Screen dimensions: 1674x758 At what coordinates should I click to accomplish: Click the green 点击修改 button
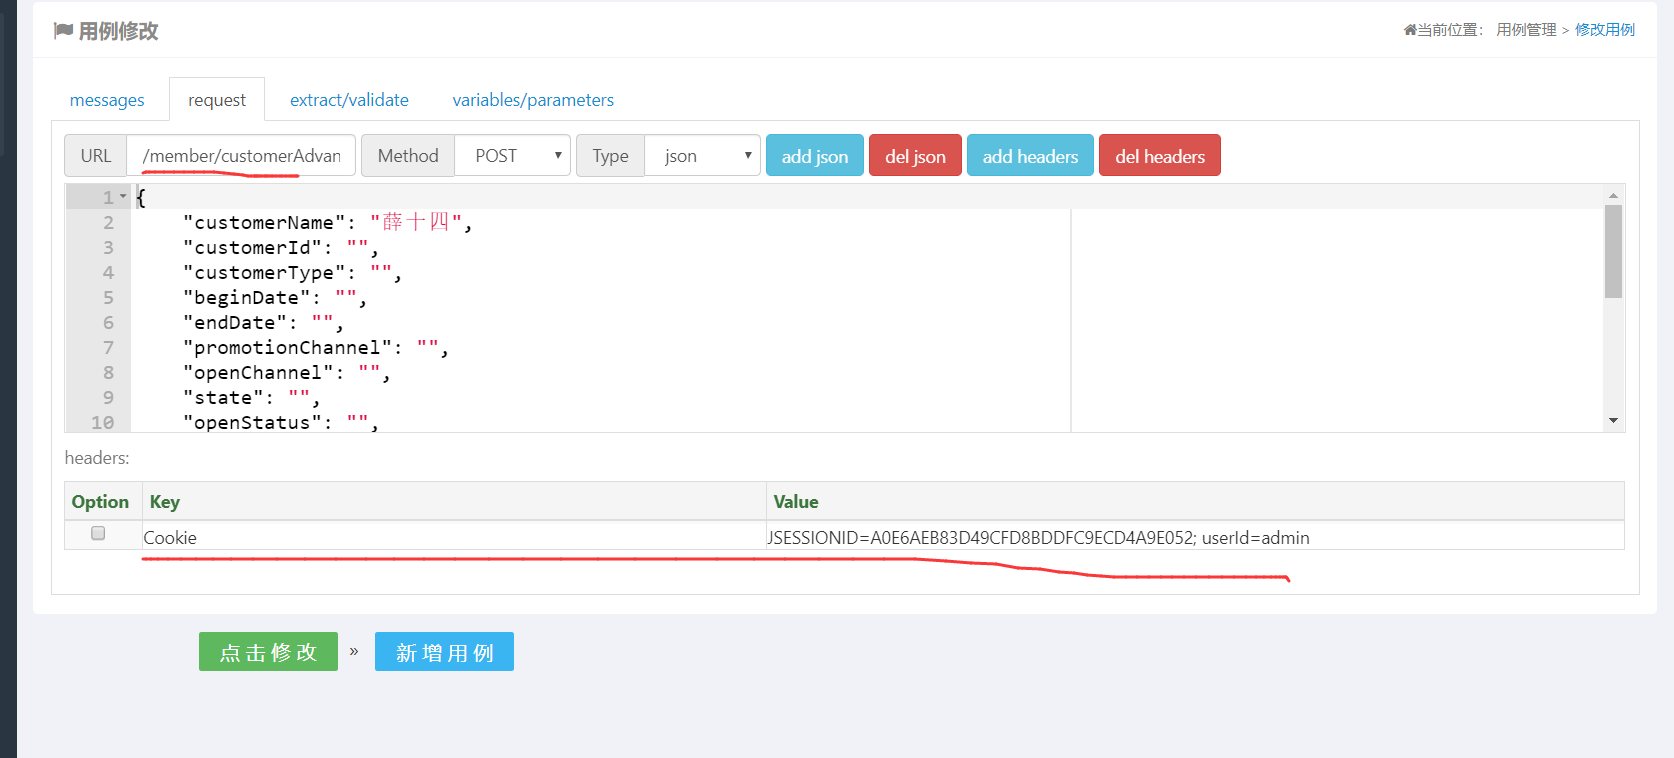[268, 652]
